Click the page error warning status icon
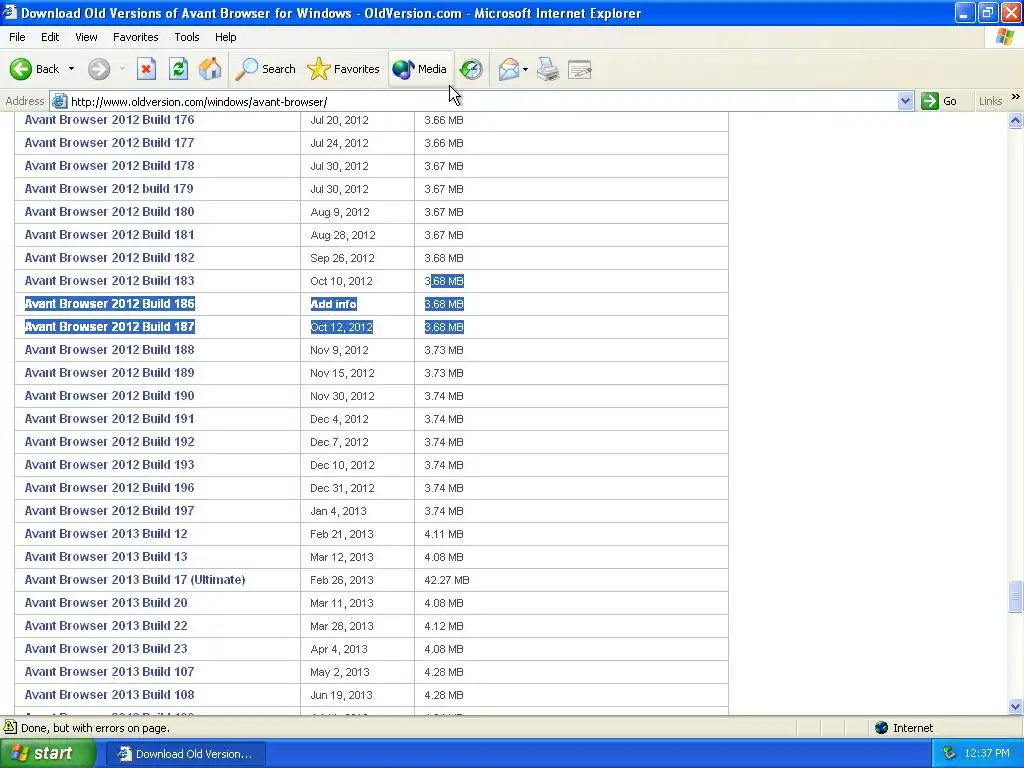 coord(10,727)
